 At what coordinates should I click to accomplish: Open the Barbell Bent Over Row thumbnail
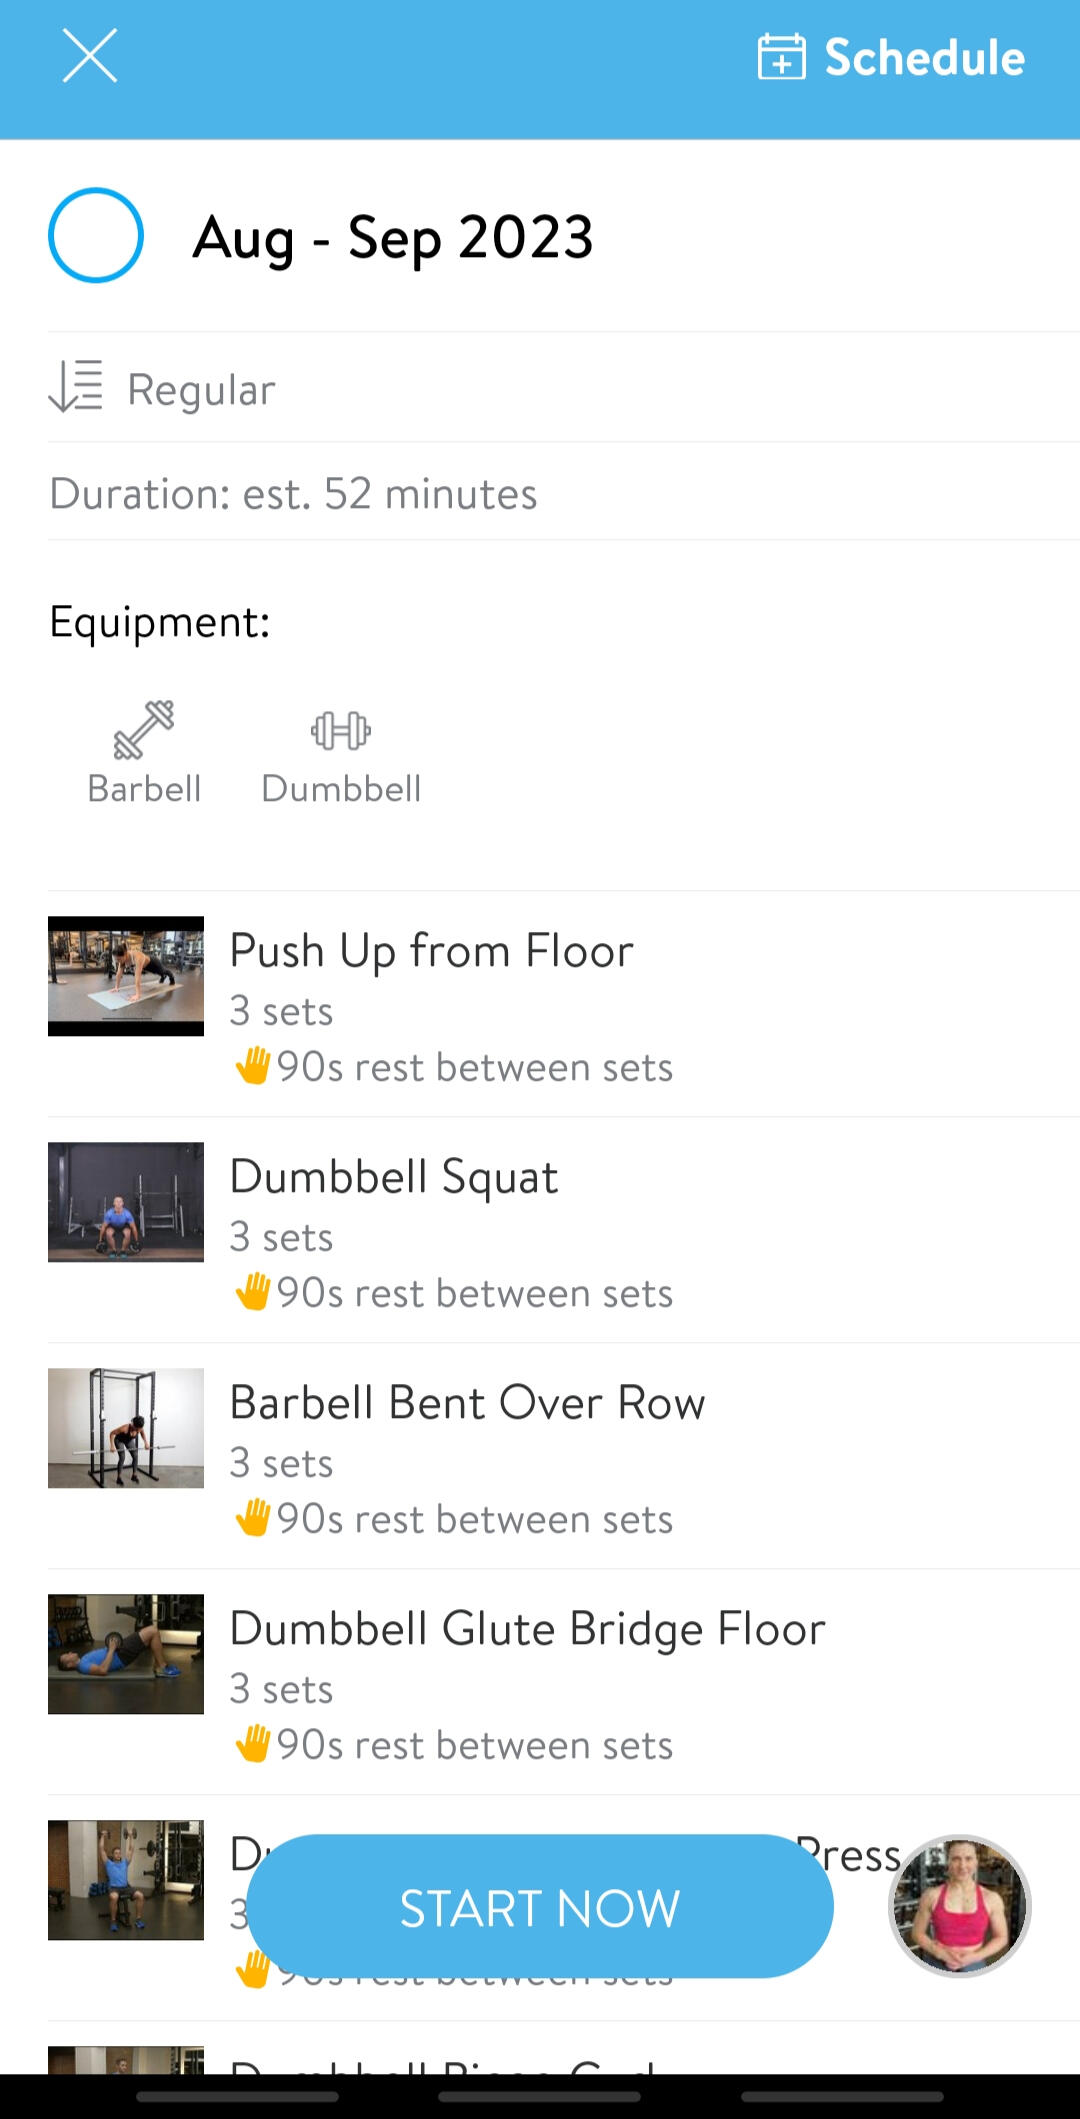126,1428
